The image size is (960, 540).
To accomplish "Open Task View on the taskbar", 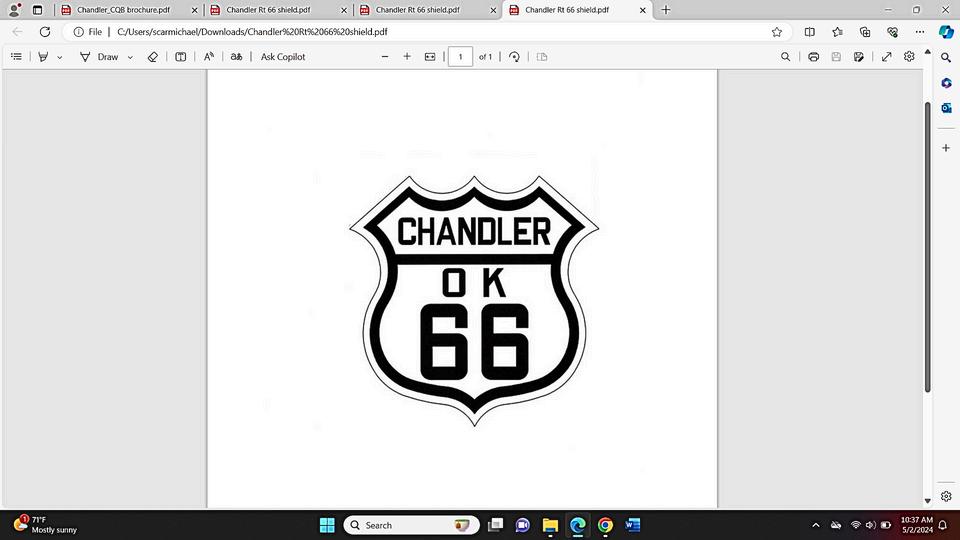I will [x=495, y=525].
